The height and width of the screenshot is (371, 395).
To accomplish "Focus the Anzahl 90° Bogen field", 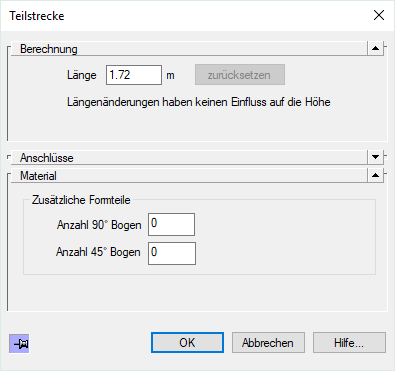I will 171,224.
